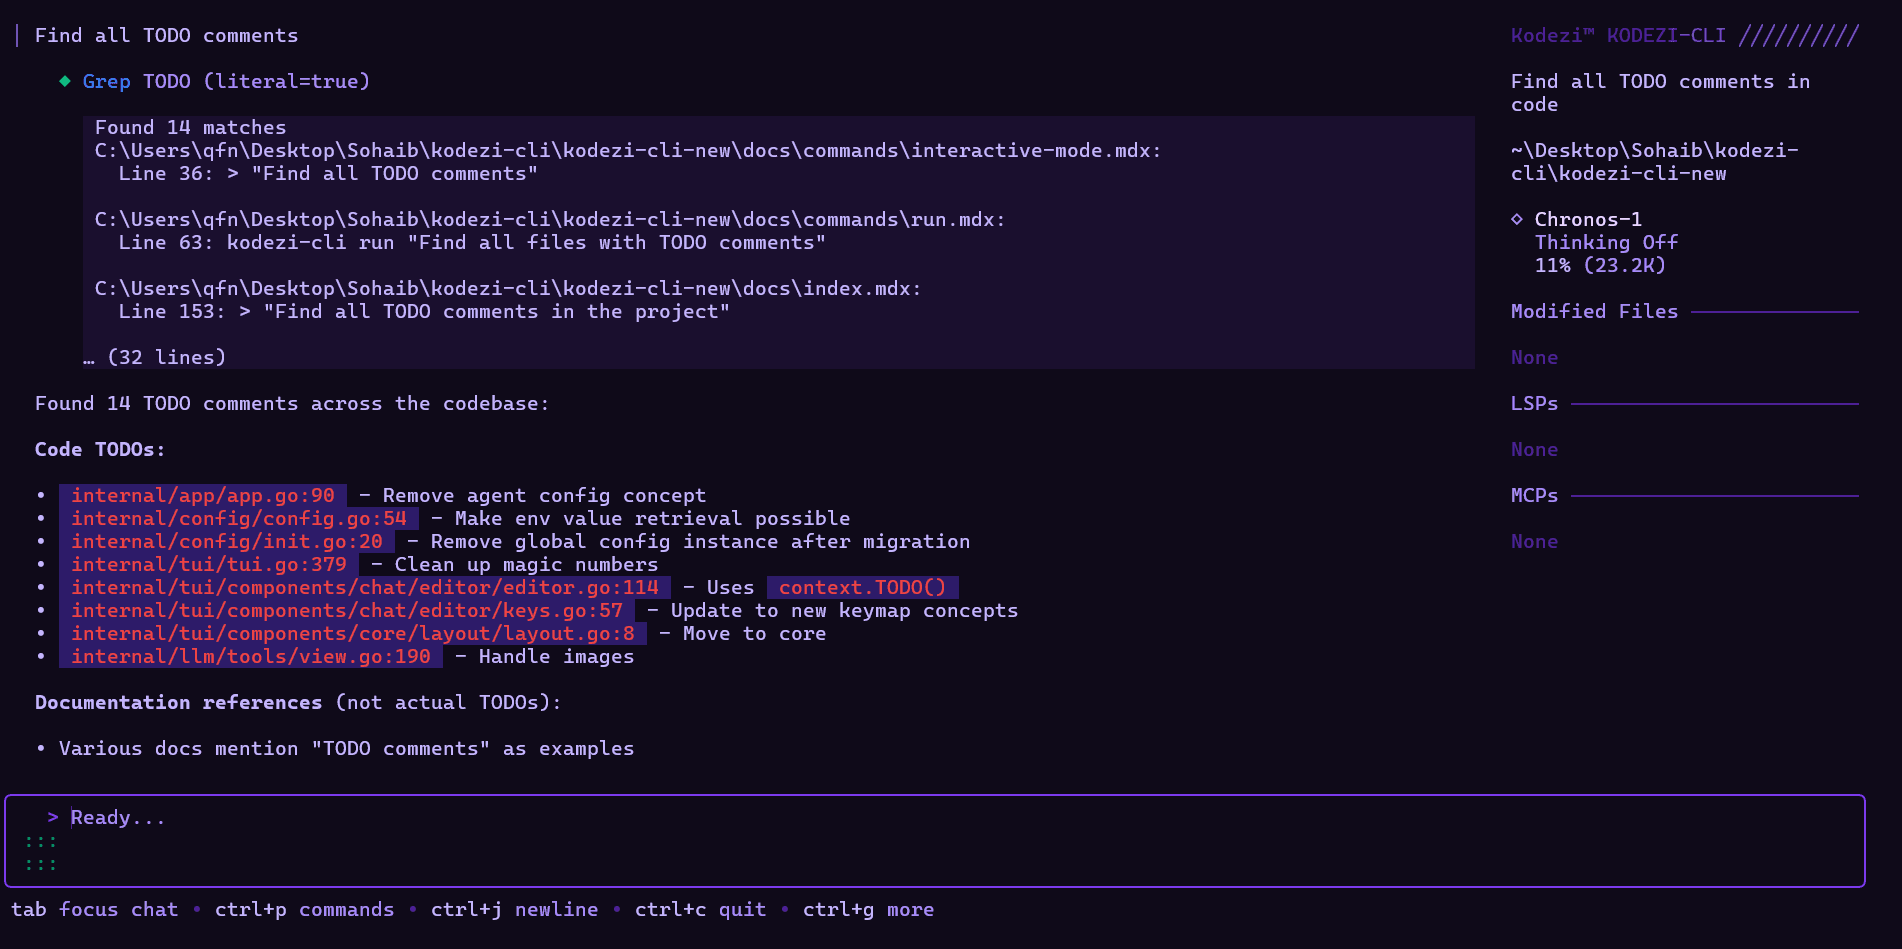Open the internal/llm/tools/view.go:190 file link
This screenshot has height=949, width=1902.
click(x=249, y=657)
